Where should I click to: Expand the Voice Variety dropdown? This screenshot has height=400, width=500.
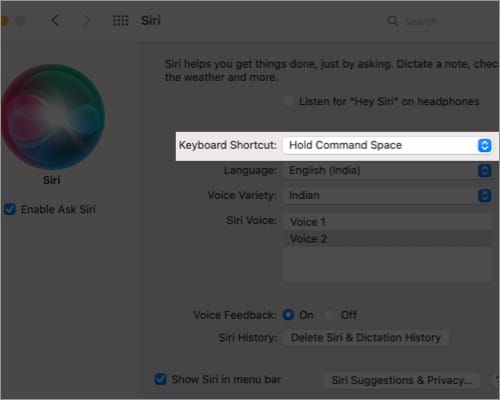click(387, 195)
